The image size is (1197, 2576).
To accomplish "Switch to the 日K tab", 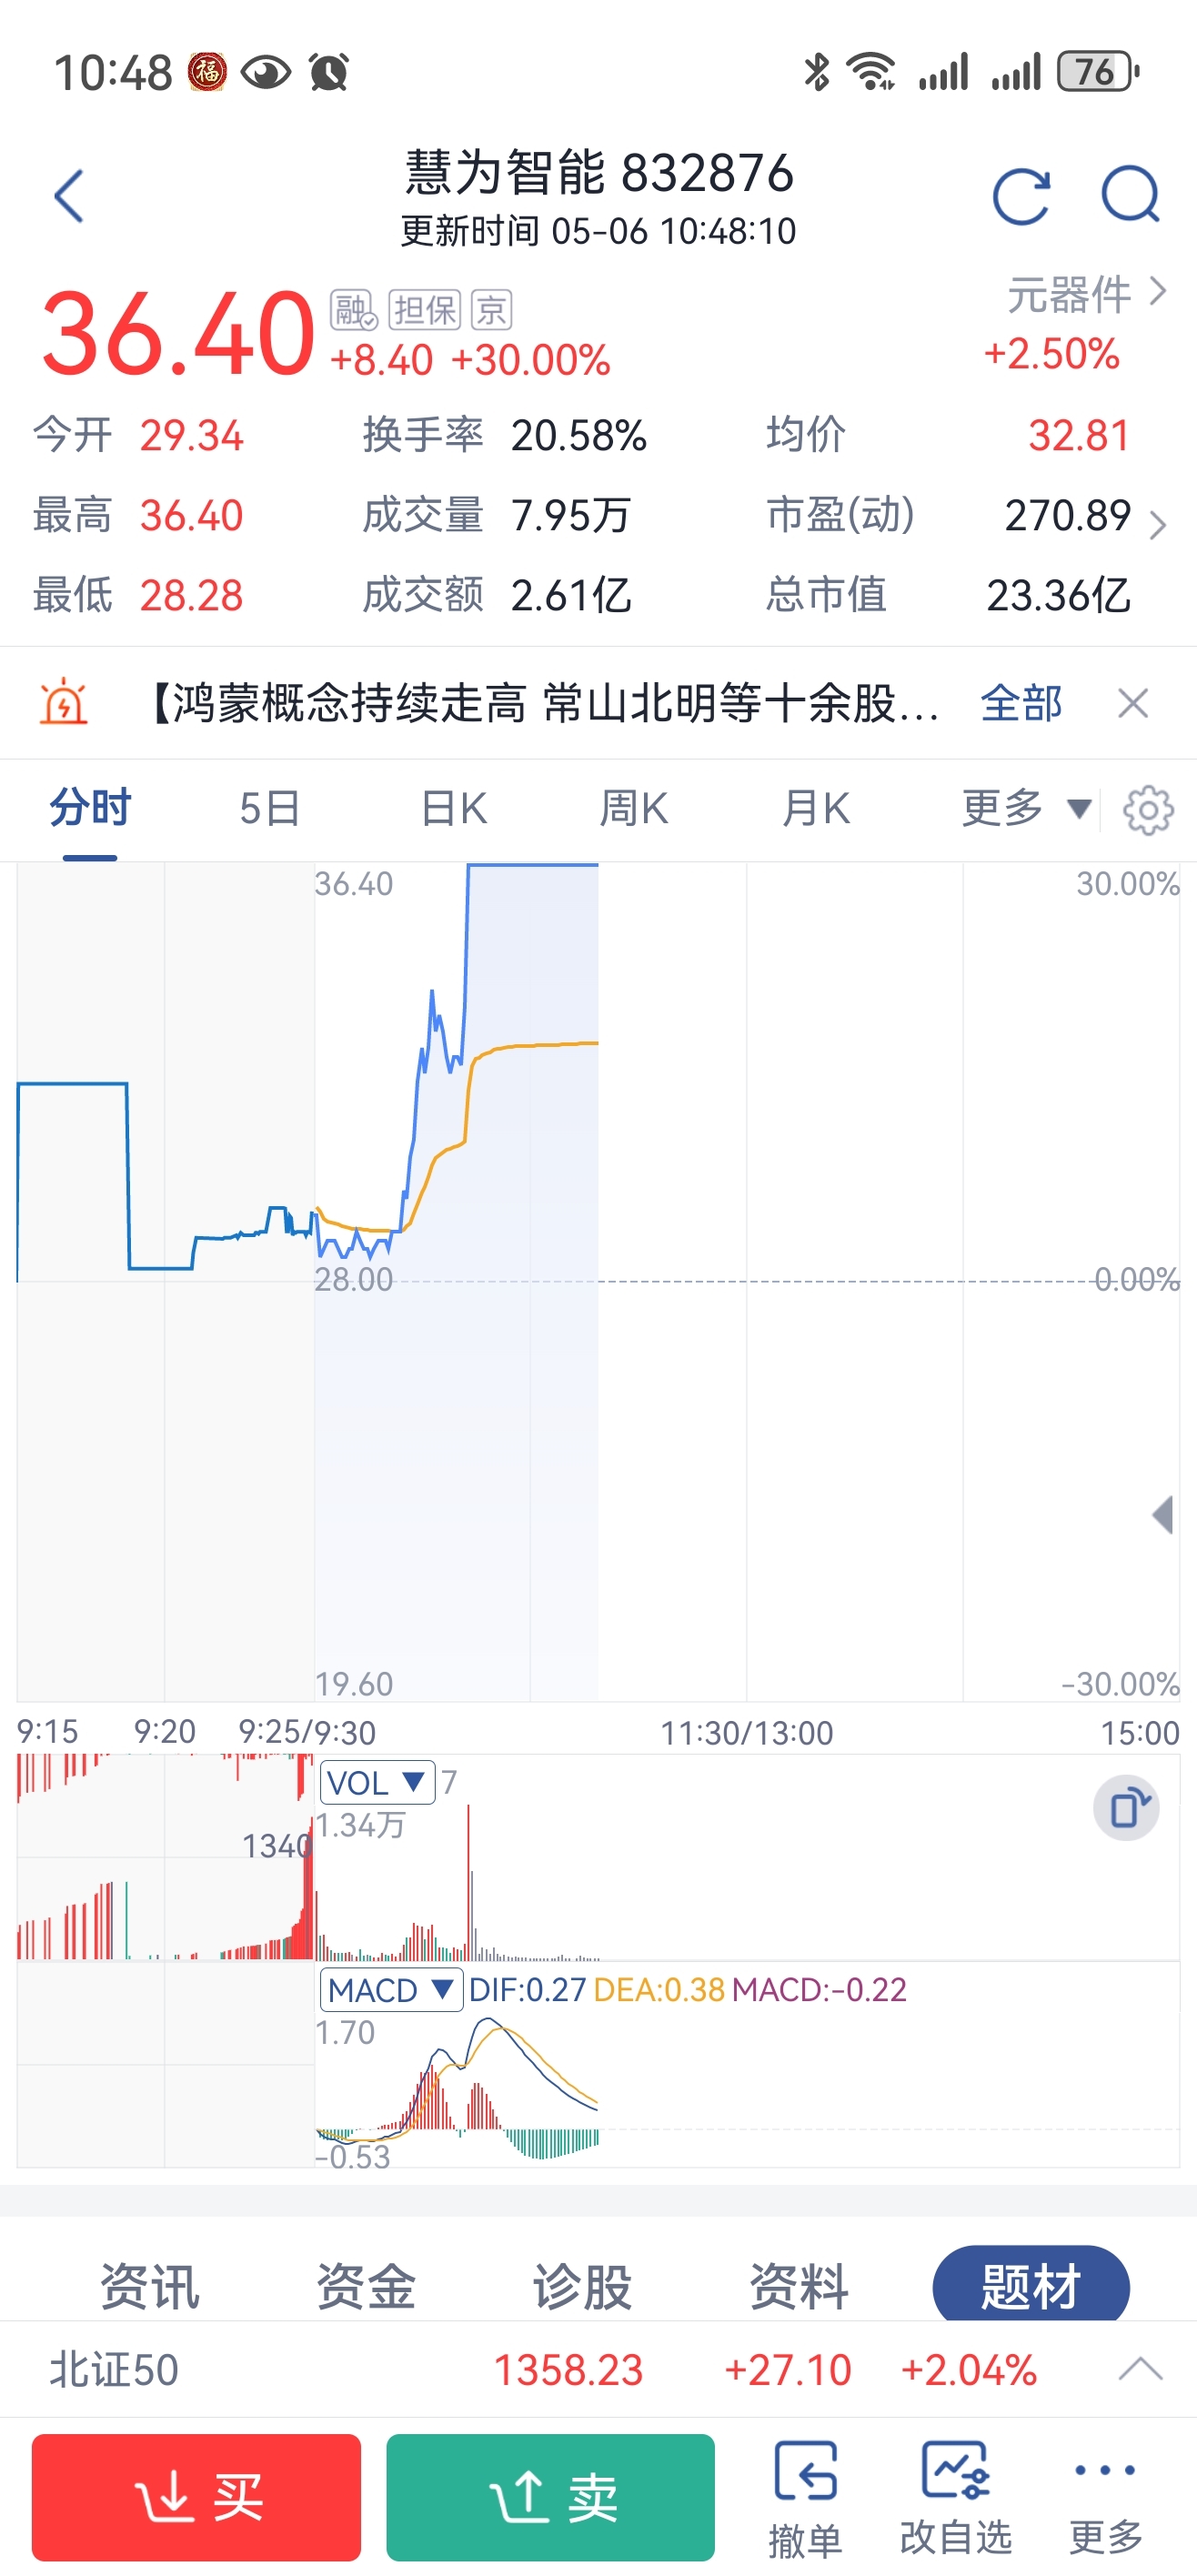I will point(454,808).
